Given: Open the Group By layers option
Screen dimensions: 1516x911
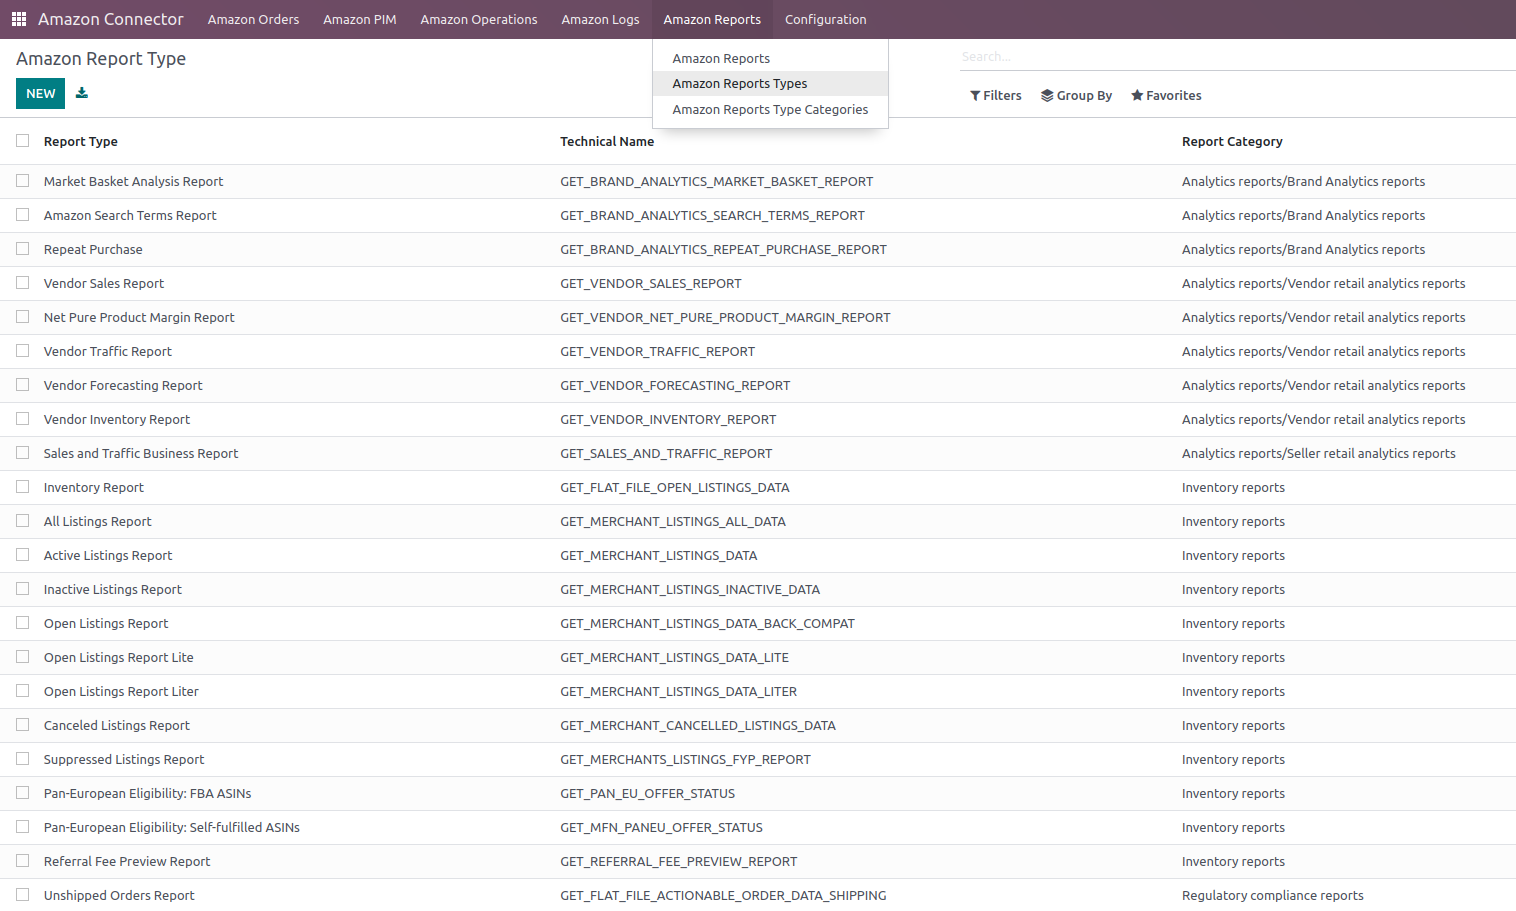Looking at the screenshot, I should pyautogui.click(x=1076, y=96).
